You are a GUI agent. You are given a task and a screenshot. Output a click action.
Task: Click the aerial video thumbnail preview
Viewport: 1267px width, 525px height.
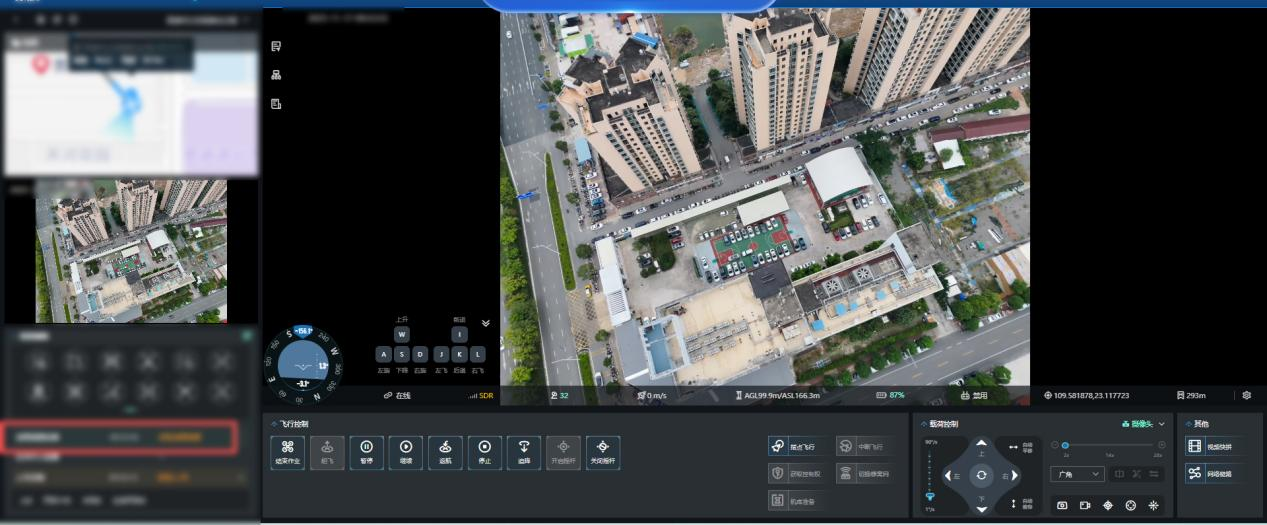[x=131, y=251]
